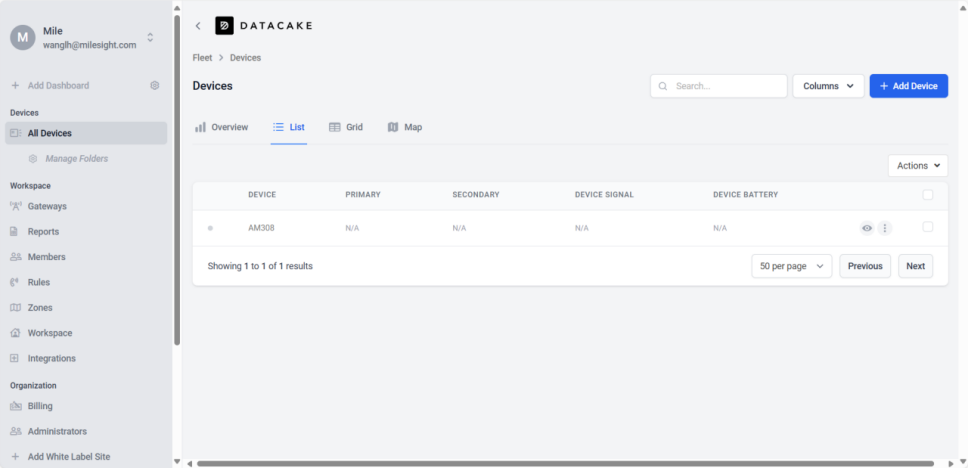The width and height of the screenshot is (968, 468).
Task: Open the Actions dropdown
Action: [917, 165]
